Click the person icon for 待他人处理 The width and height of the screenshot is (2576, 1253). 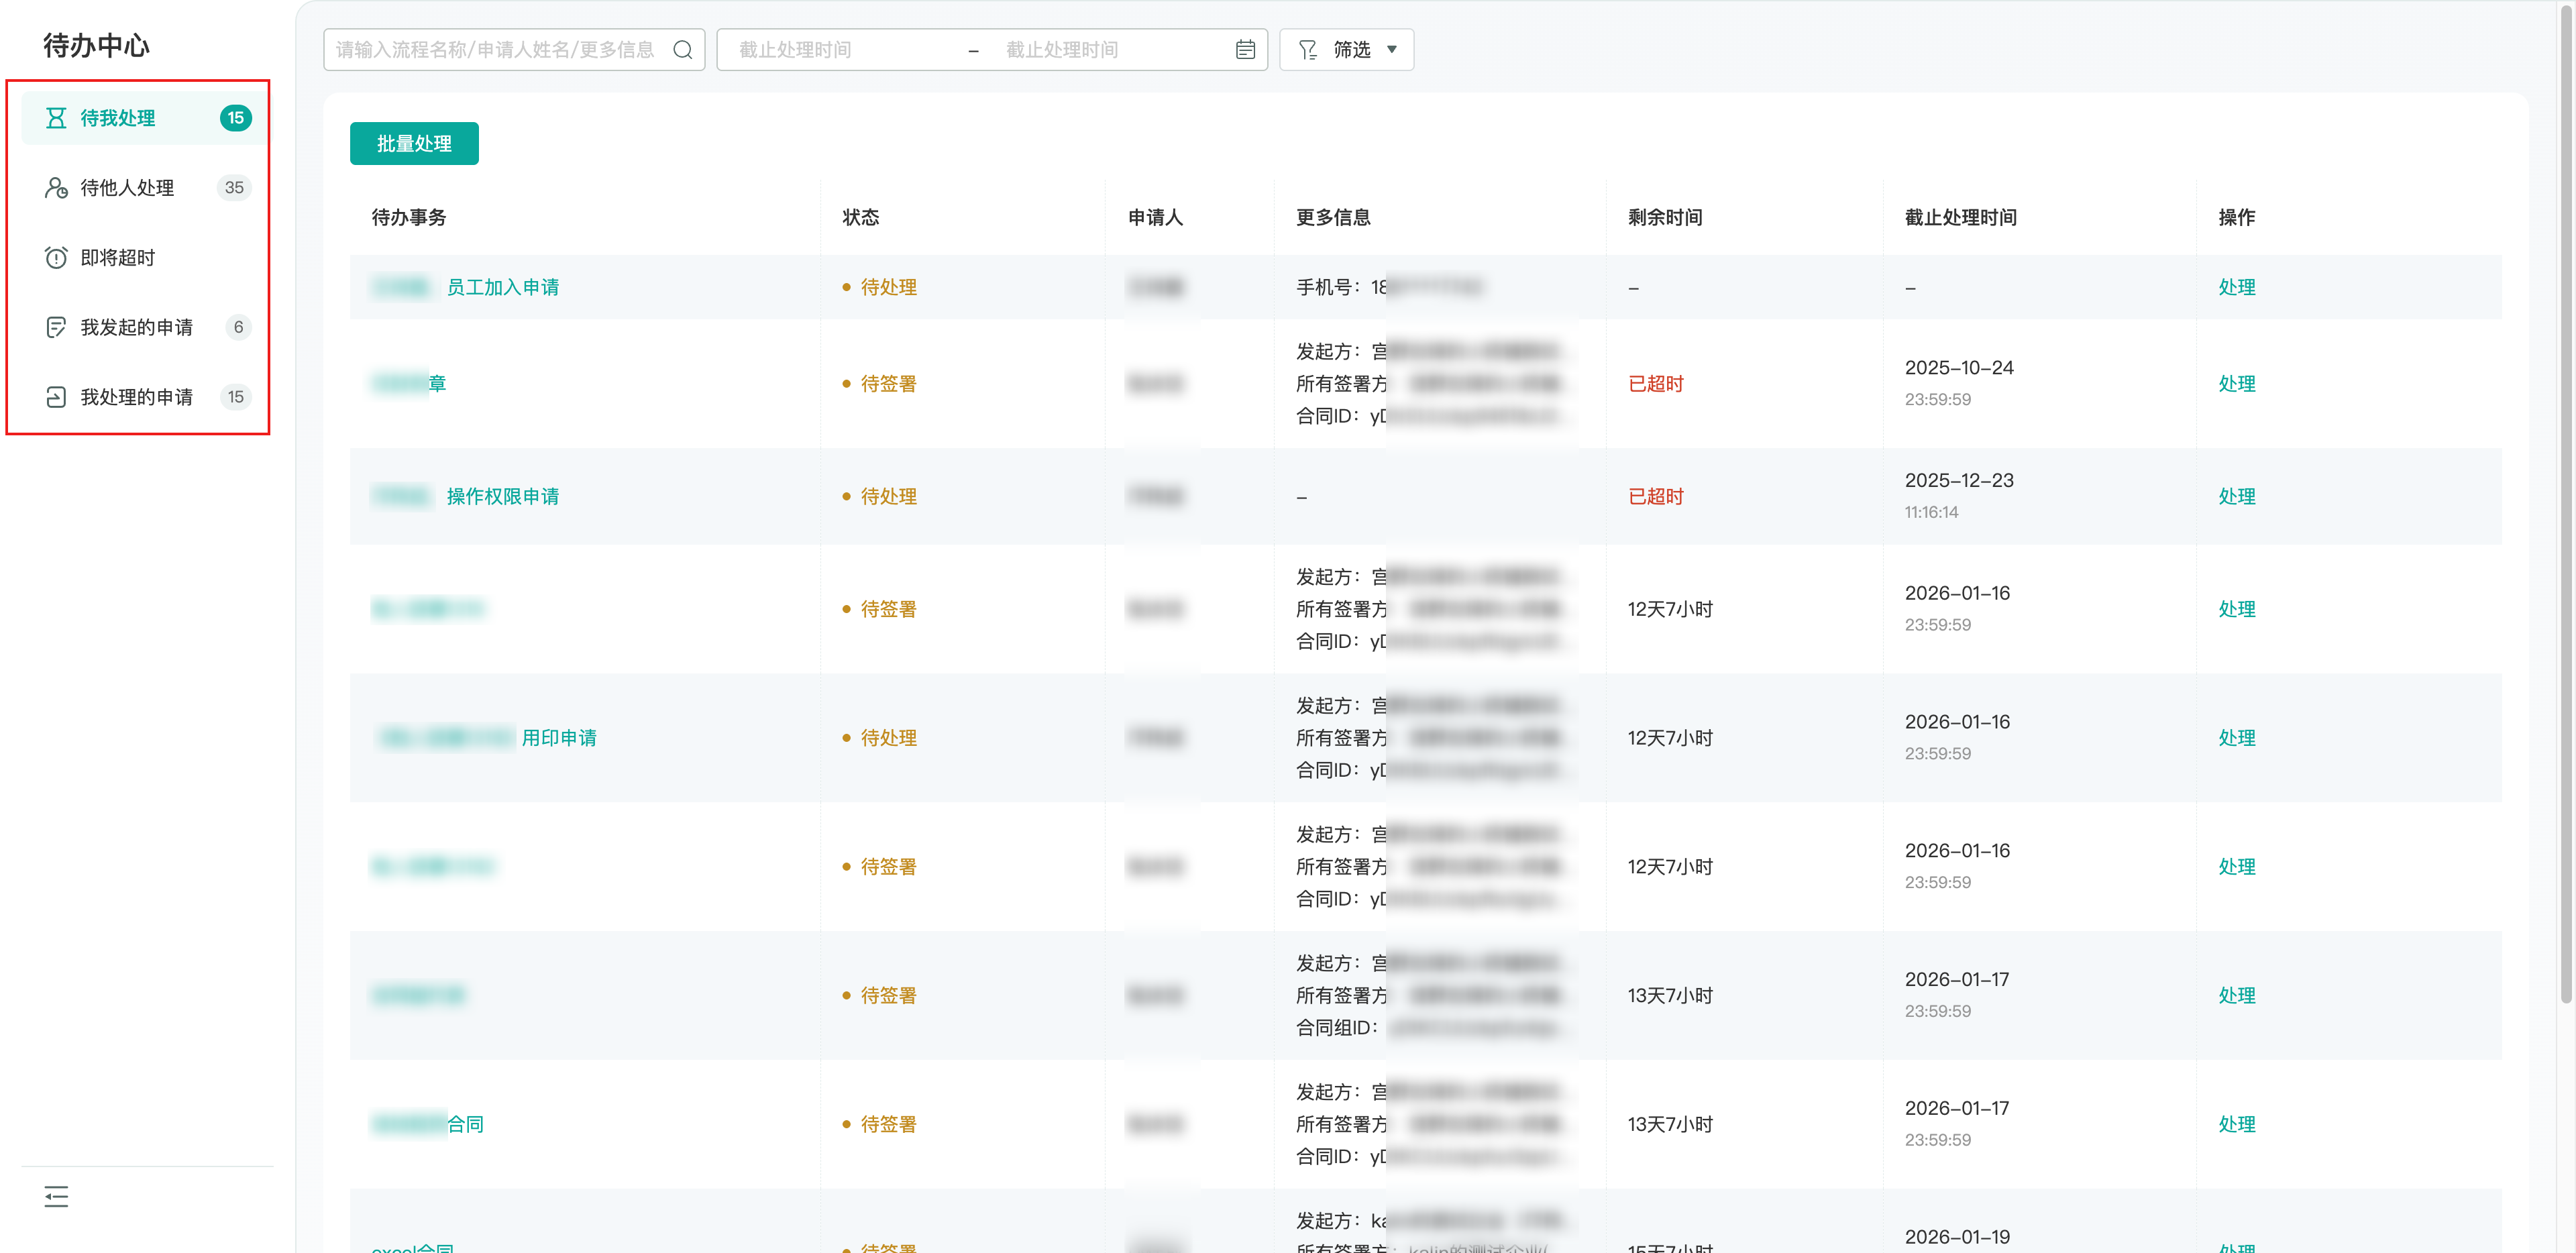tap(56, 188)
